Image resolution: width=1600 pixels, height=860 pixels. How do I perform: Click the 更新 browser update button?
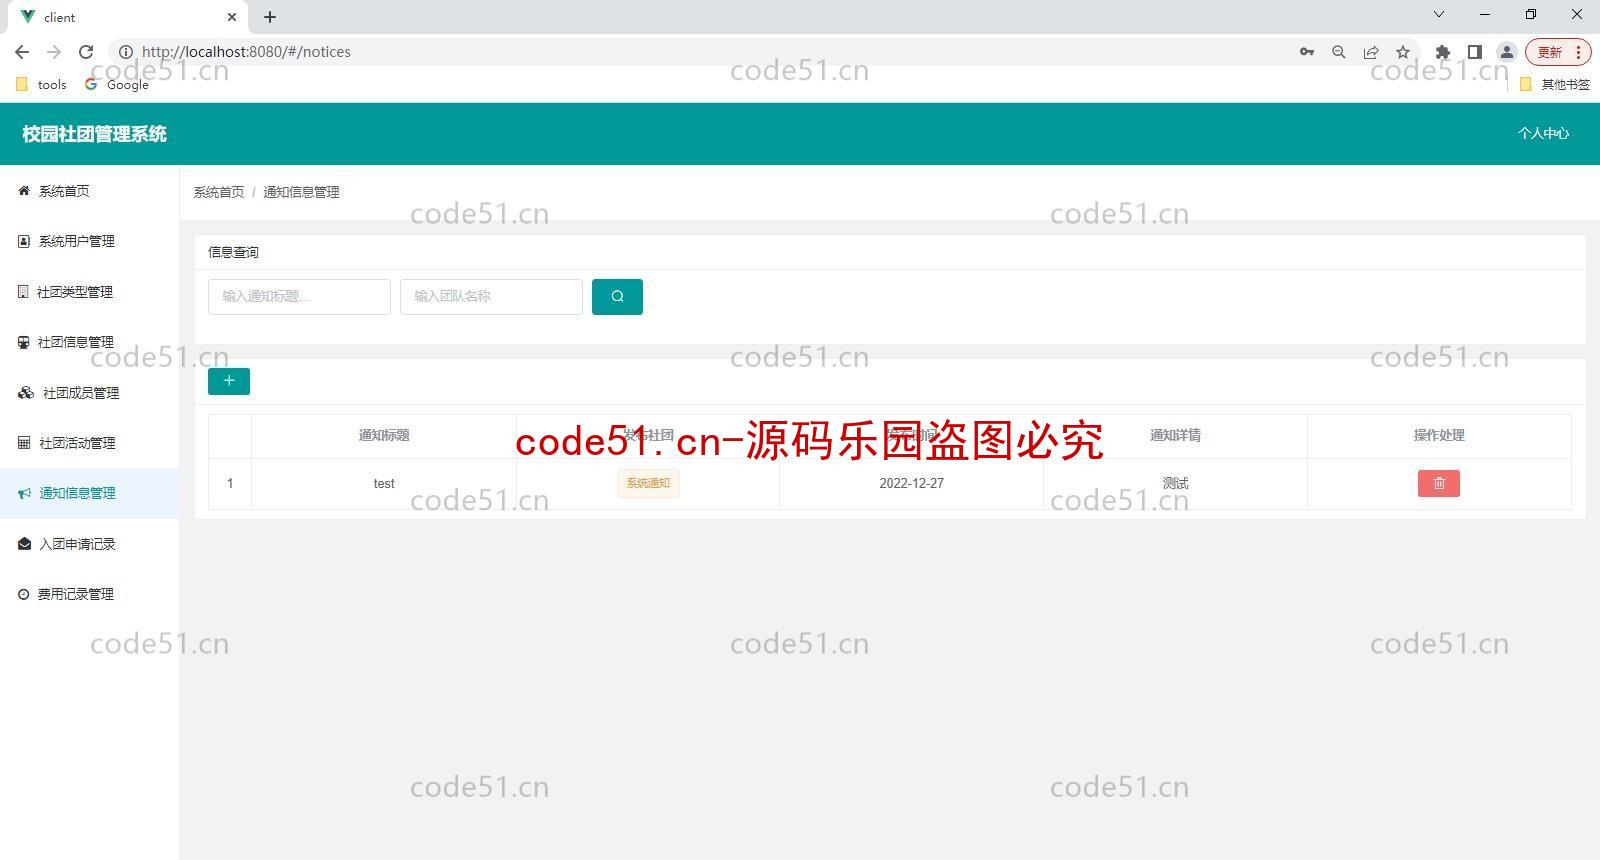click(x=1557, y=52)
